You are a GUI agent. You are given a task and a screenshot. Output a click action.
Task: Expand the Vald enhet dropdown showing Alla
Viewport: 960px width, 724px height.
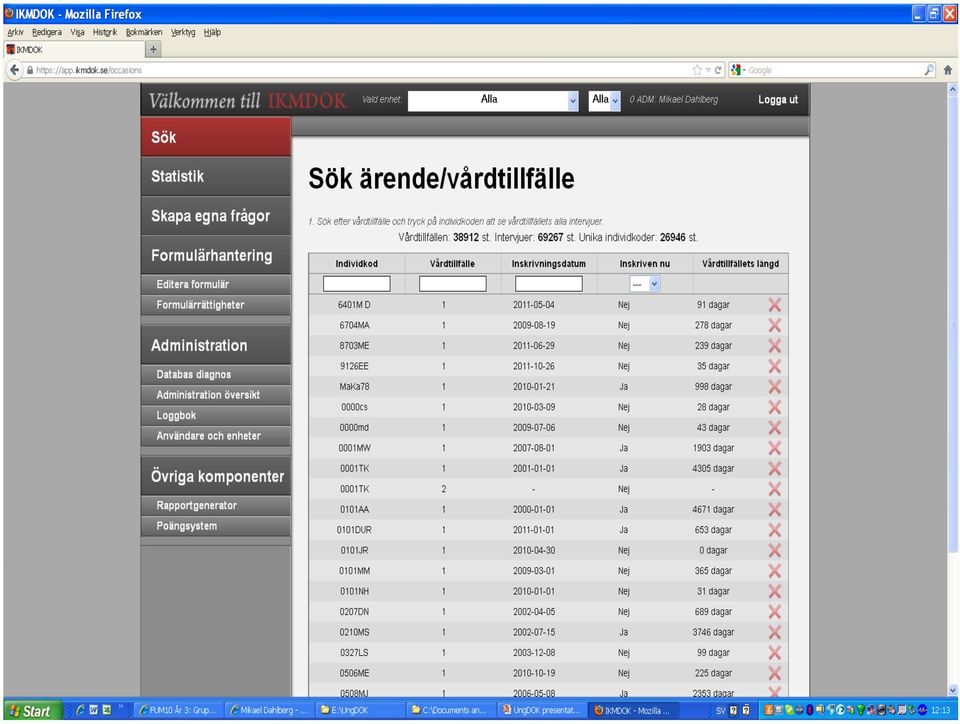coord(493,100)
